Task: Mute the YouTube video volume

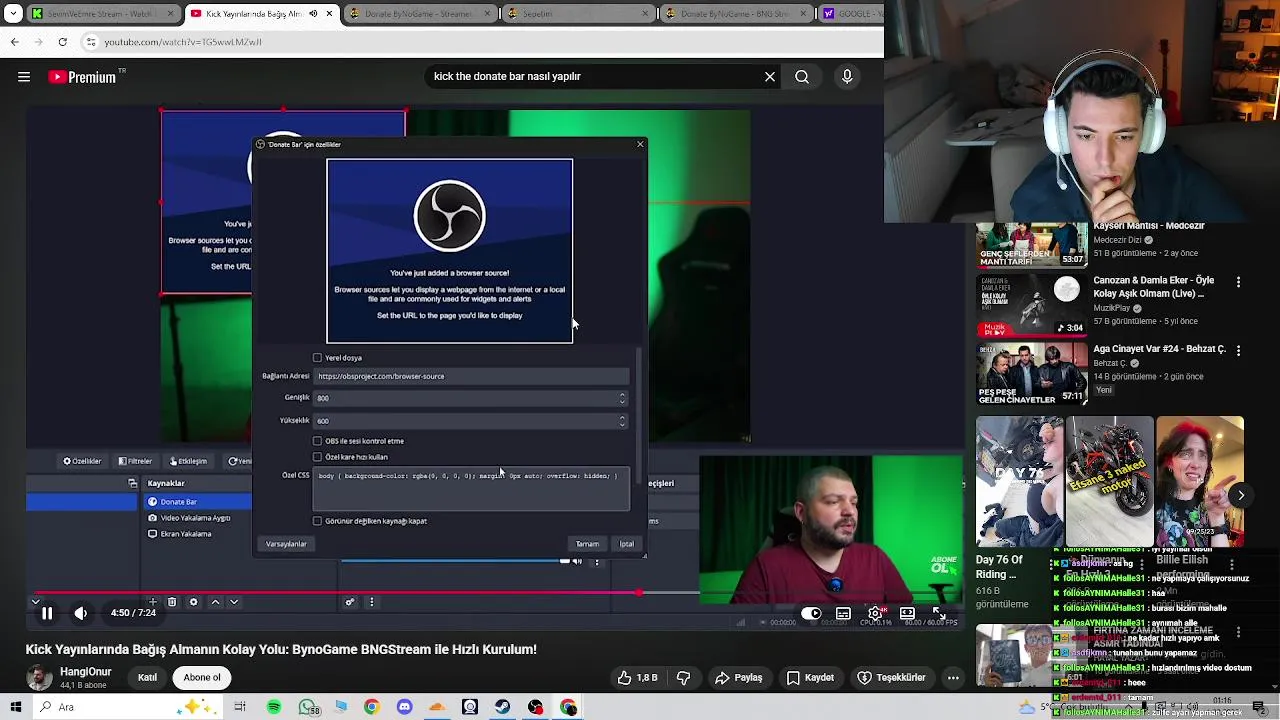Action: click(x=81, y=613)
